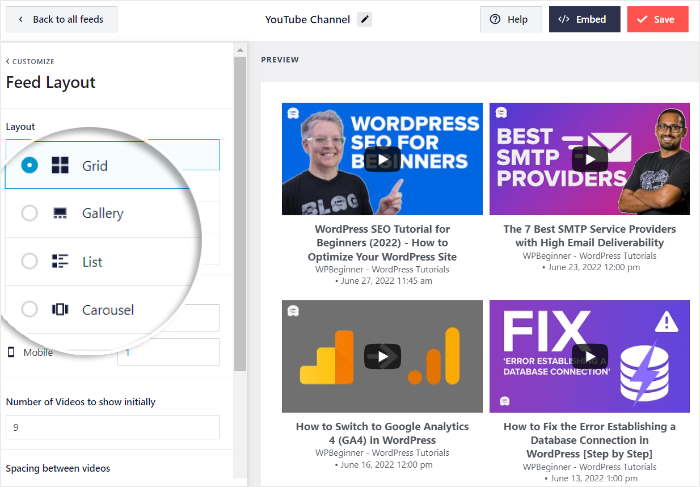Click the code brackets icon in Embed
Viewport: 700px width, 487px height.
point(564,19)
